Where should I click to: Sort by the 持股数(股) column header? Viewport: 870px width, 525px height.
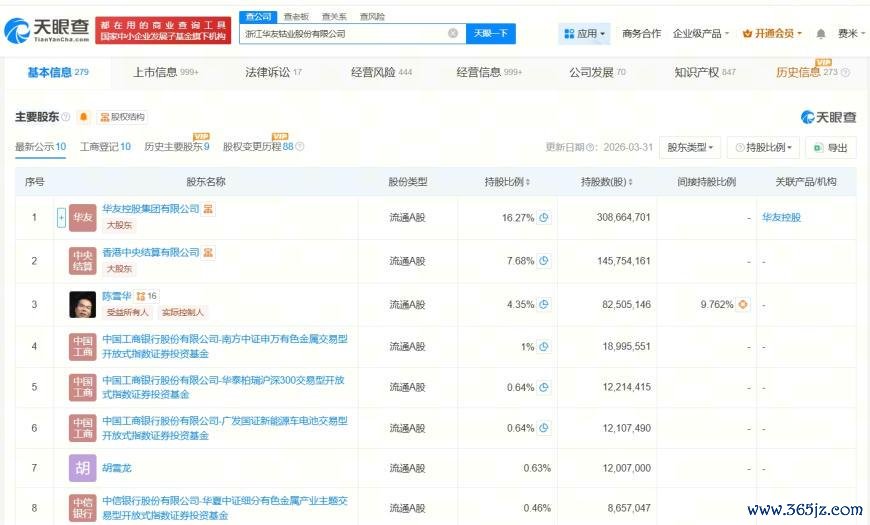coord(606,181)
